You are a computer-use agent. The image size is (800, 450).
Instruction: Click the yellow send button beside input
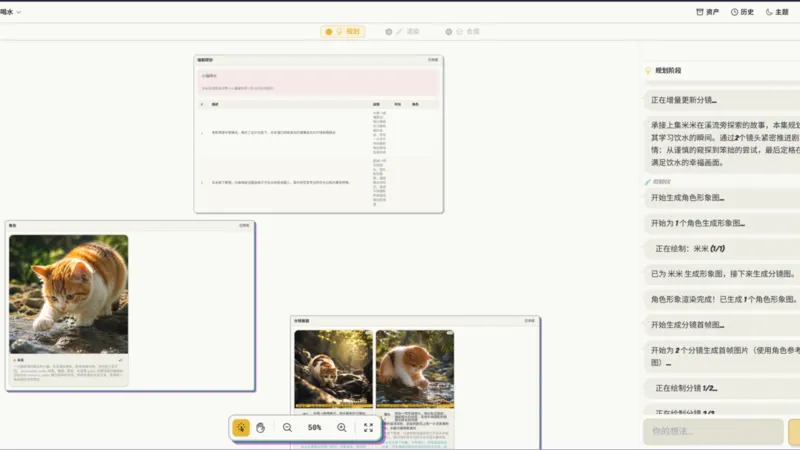coord(794,432)
